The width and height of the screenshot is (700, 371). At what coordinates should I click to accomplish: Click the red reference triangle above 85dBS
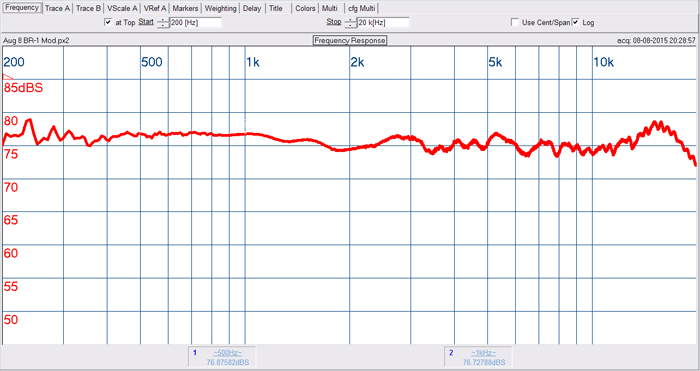pos(8,77)
